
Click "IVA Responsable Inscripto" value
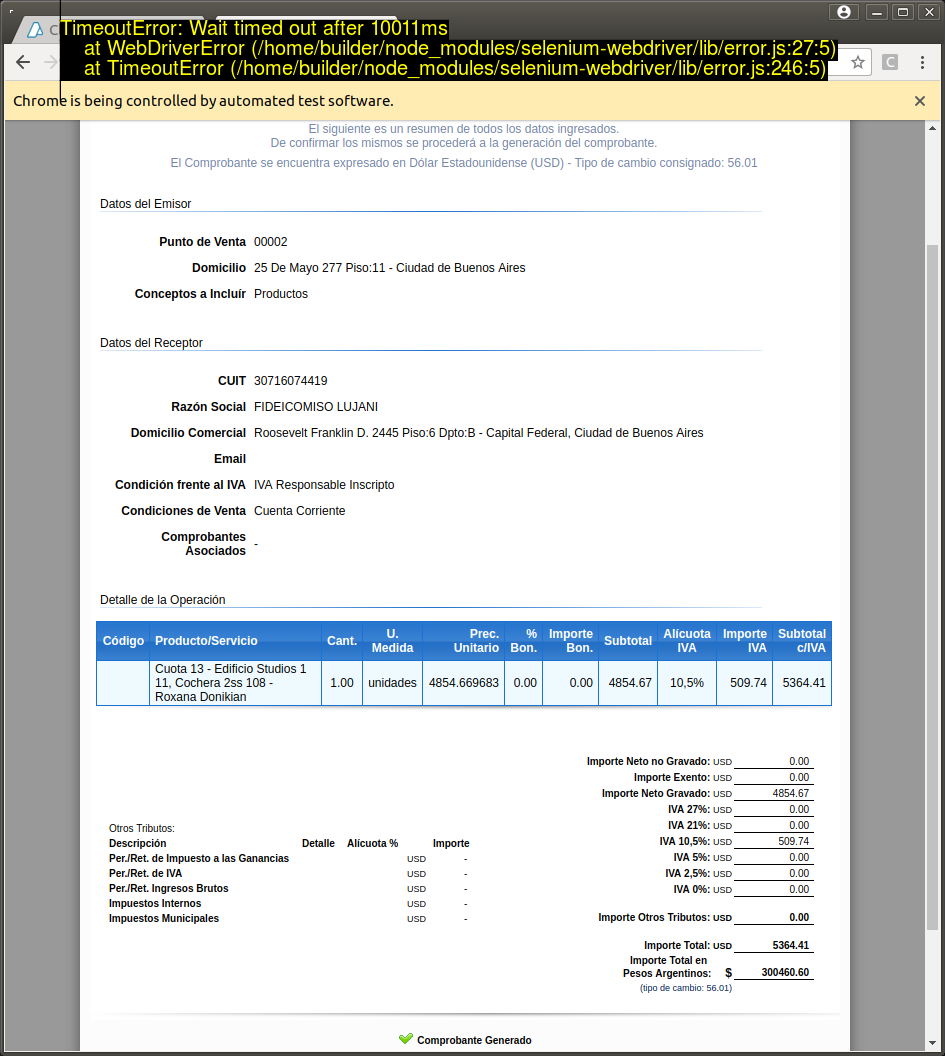(324, 485)
